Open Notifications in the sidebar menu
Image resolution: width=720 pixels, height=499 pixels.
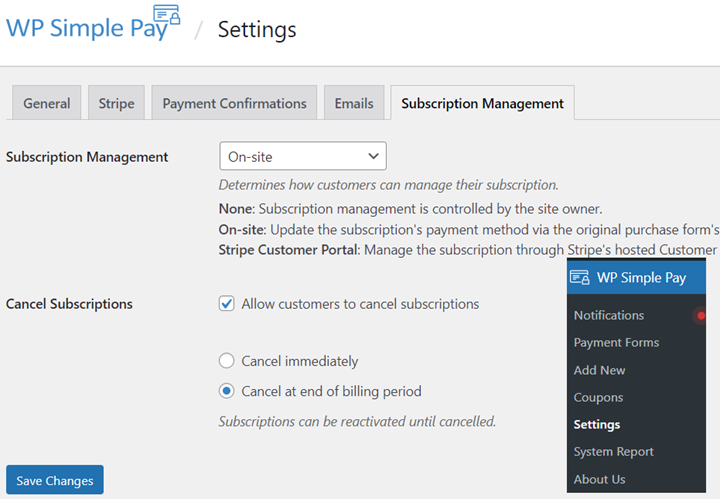(x=609, y=315)
